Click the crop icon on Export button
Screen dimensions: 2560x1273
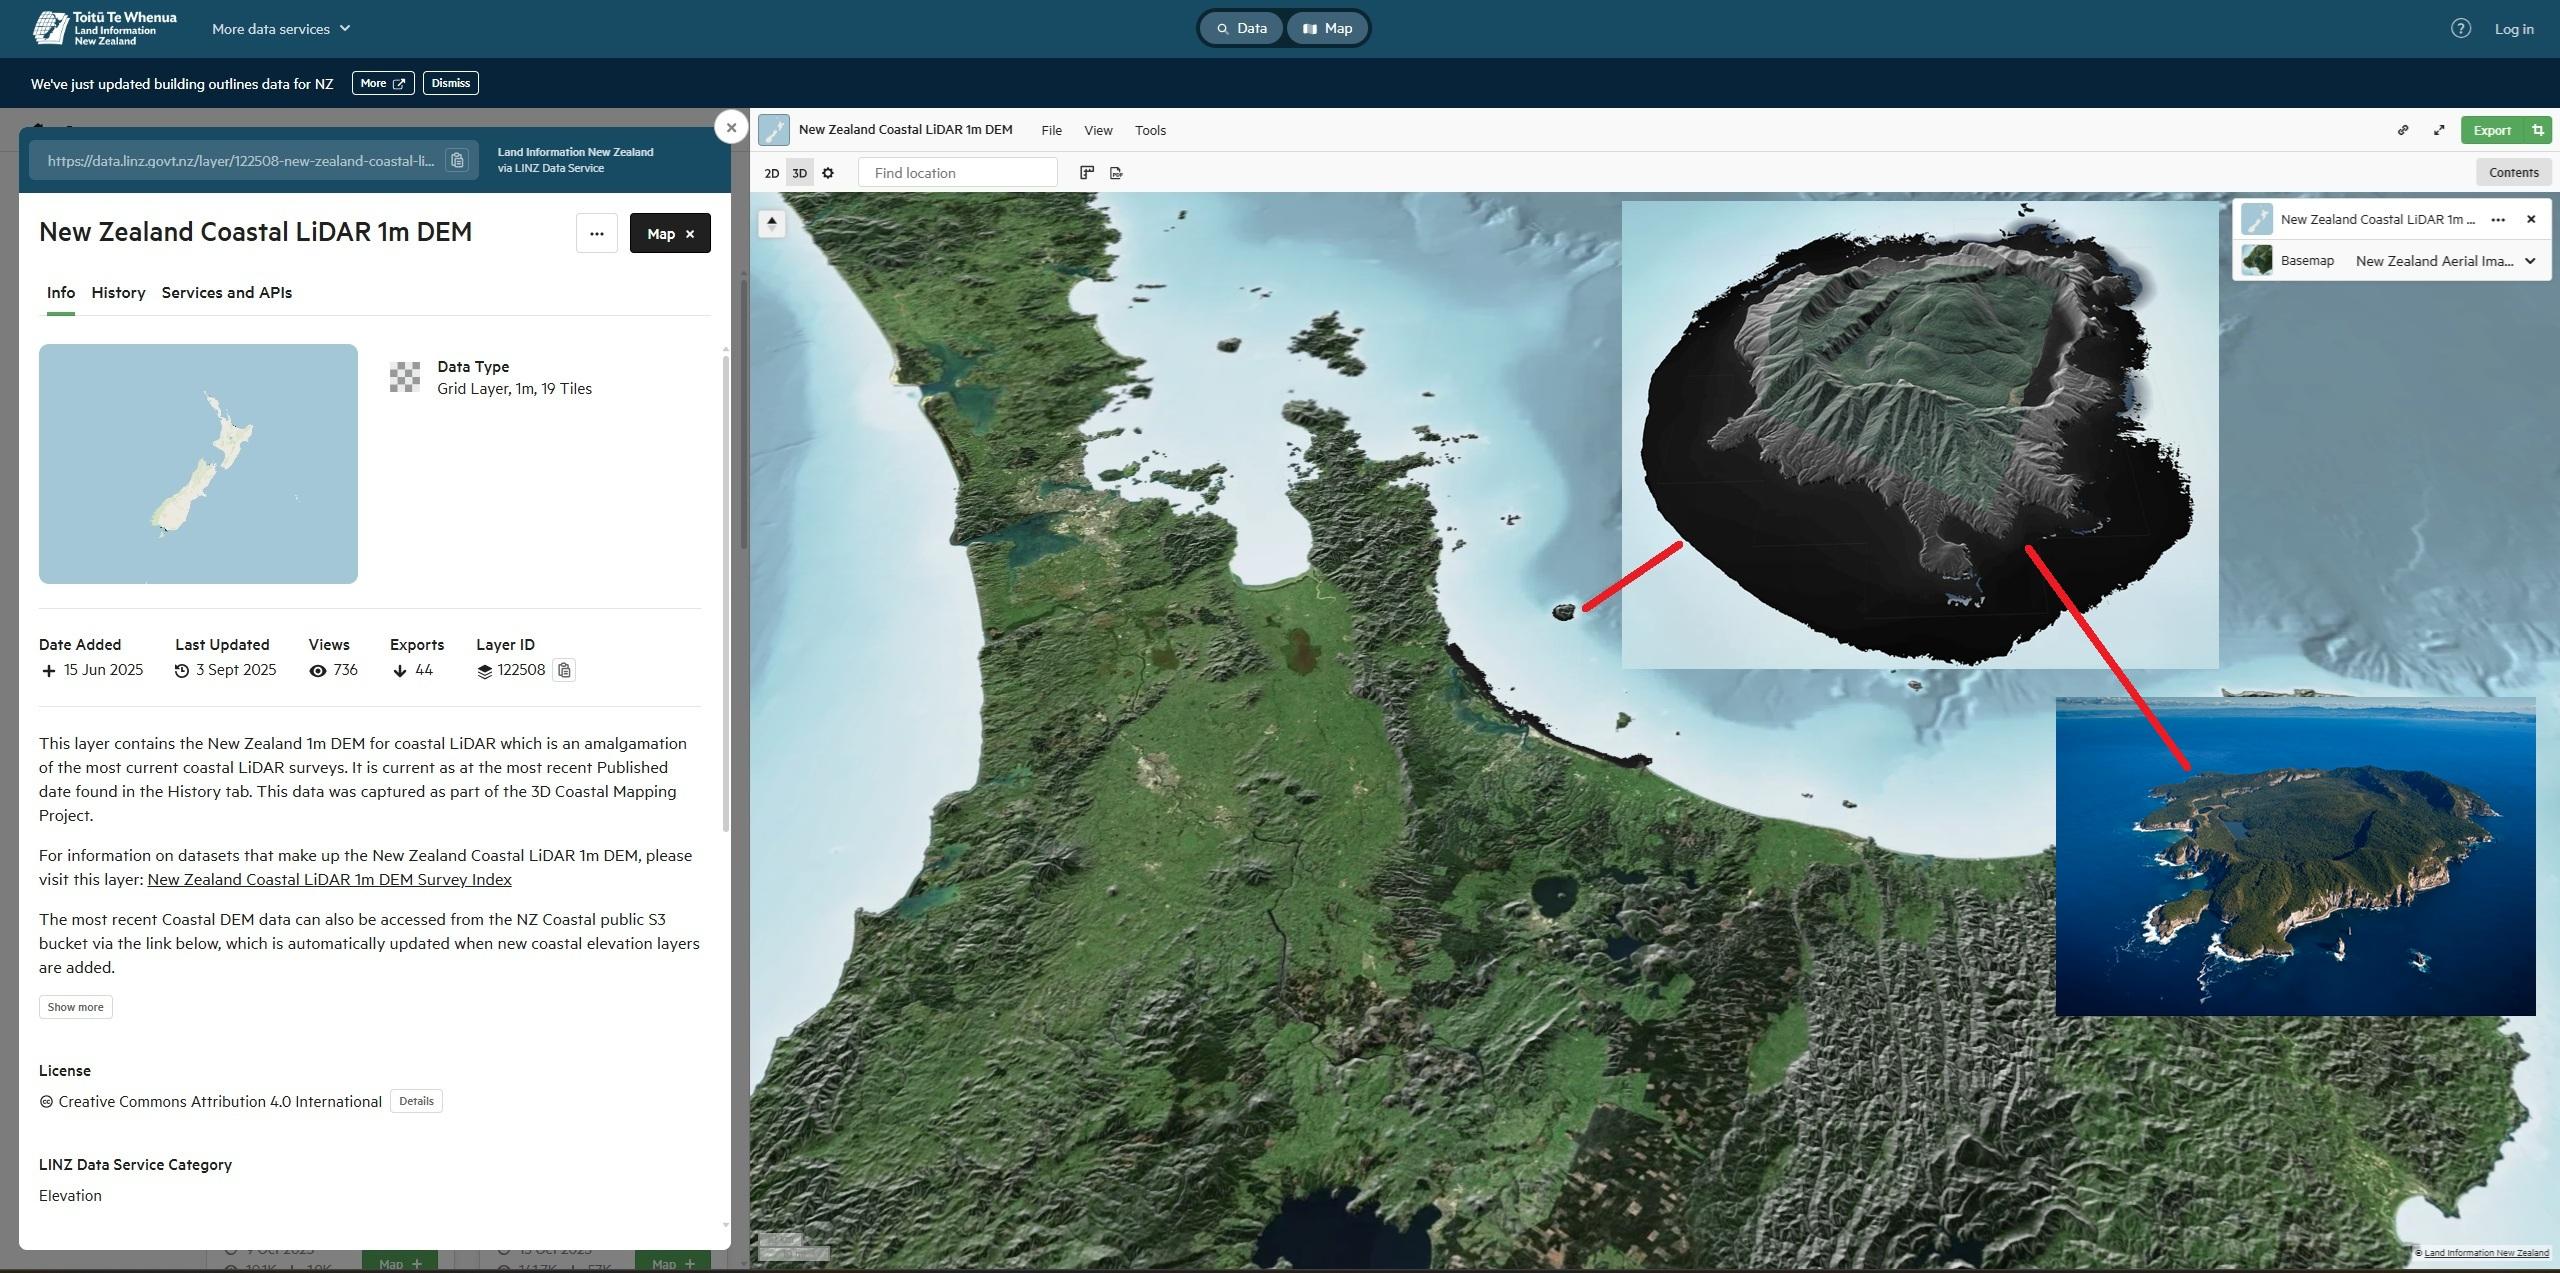[x=2538, y=130]
